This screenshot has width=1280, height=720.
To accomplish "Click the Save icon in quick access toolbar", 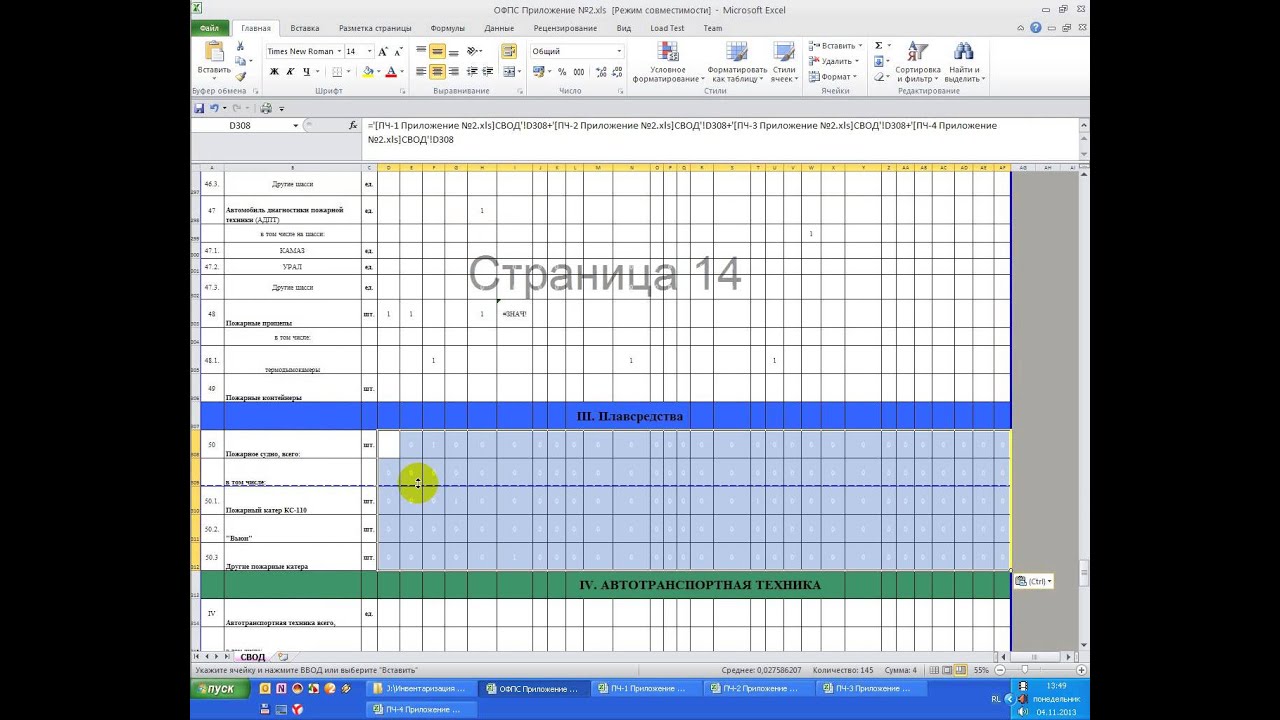I will [199, 108].
